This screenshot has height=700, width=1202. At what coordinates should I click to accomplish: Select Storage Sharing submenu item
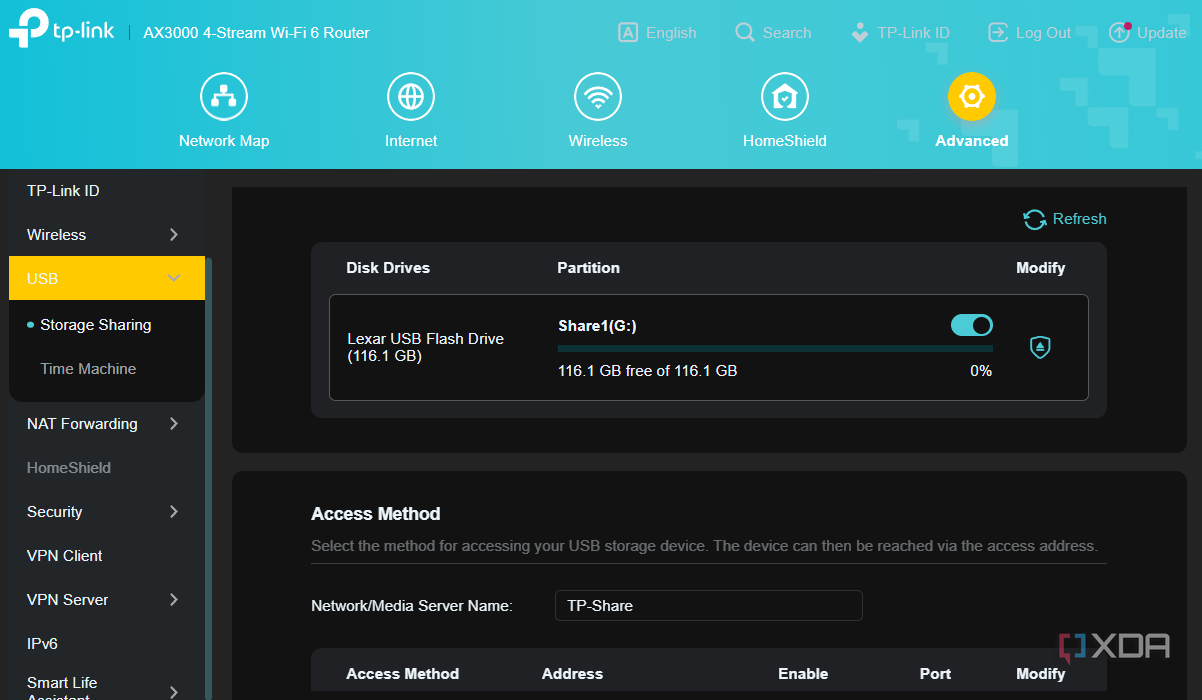click(x=96, y=325)
